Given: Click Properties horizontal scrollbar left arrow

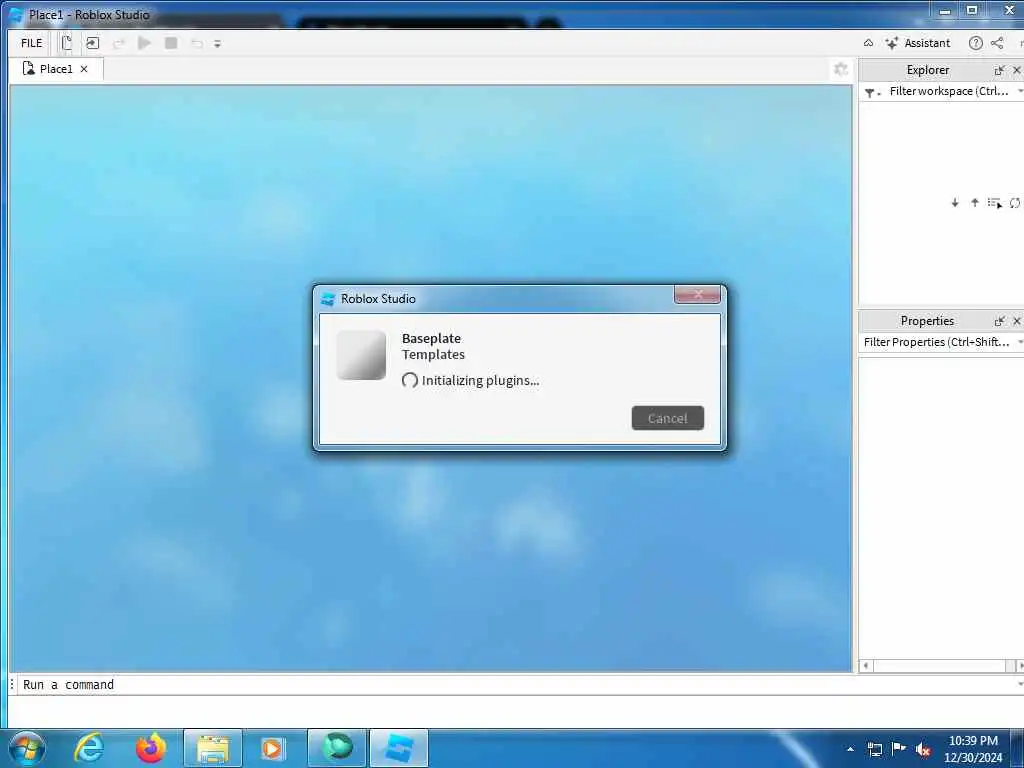Looking at the screenshot, I should tap(866, 666).
